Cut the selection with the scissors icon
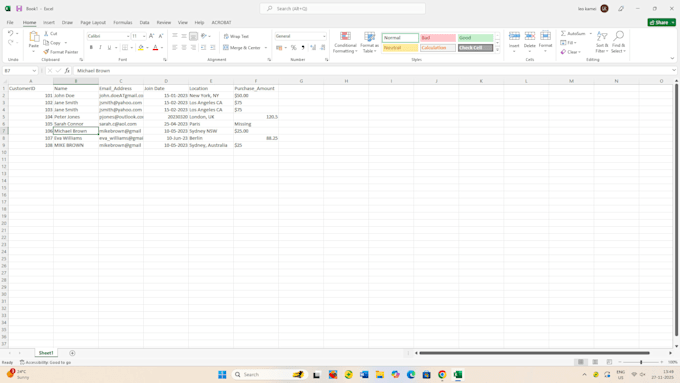Image resolution: width=680 pixels, height=383 pixels. (46, 33)
